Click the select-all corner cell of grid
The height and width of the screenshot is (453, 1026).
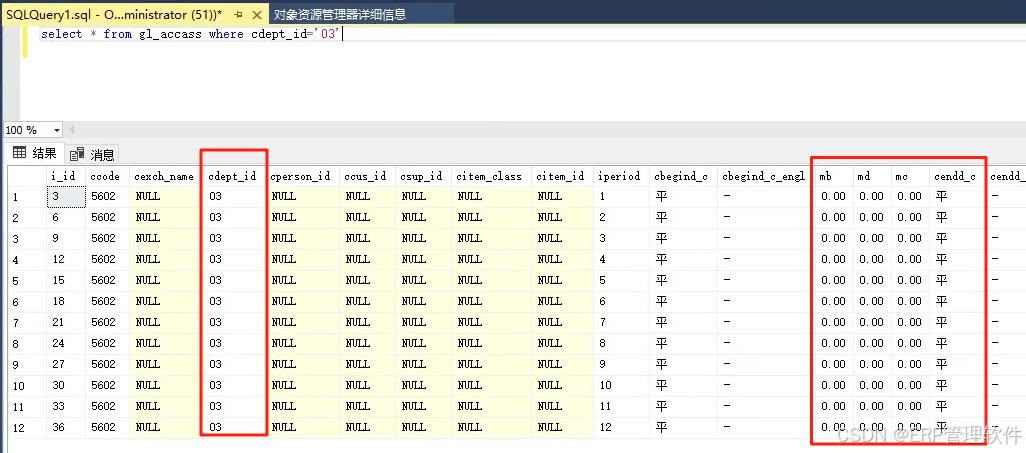(27, 177)
